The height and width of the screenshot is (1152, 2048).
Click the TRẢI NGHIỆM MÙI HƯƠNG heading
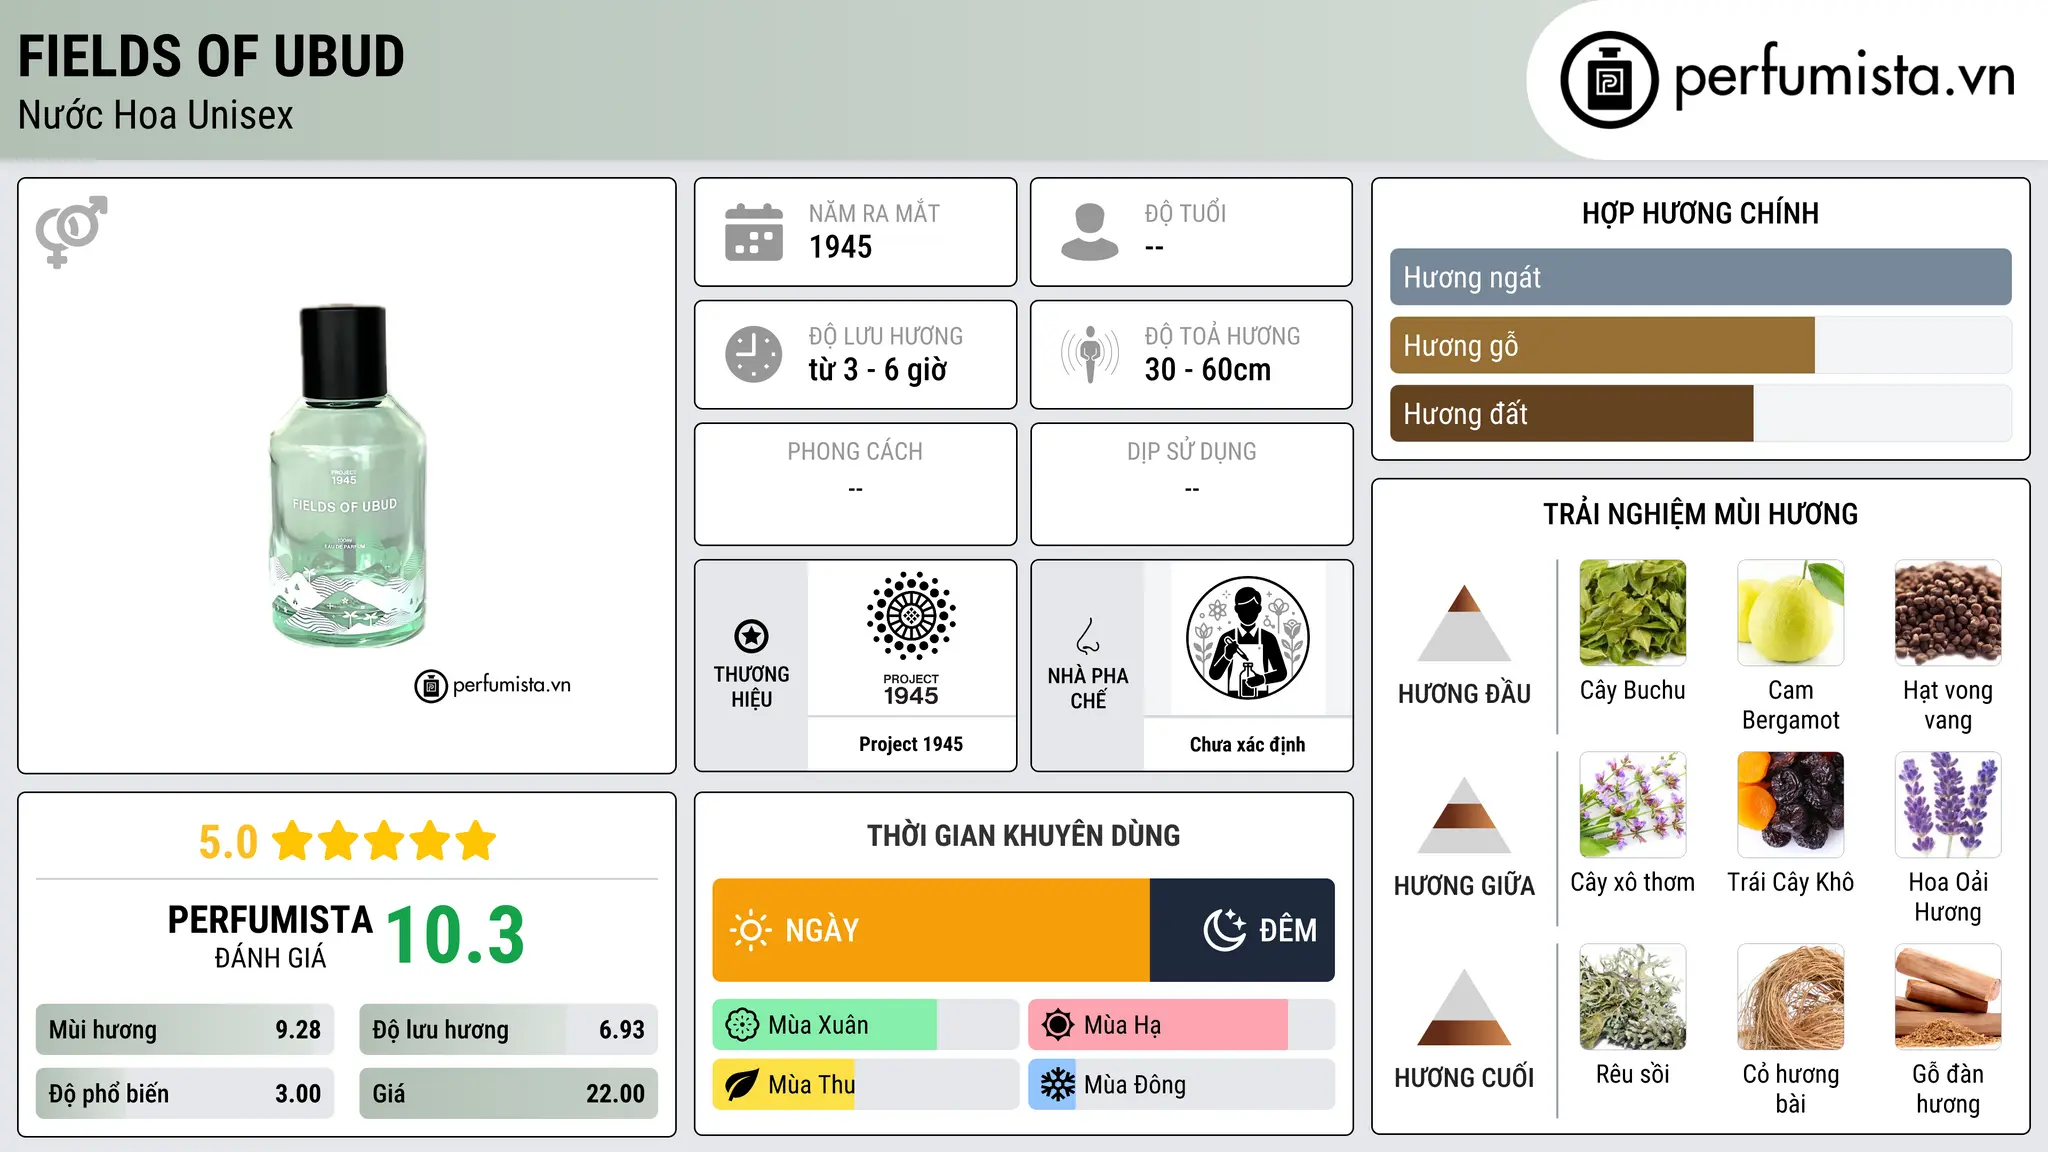1700,514
